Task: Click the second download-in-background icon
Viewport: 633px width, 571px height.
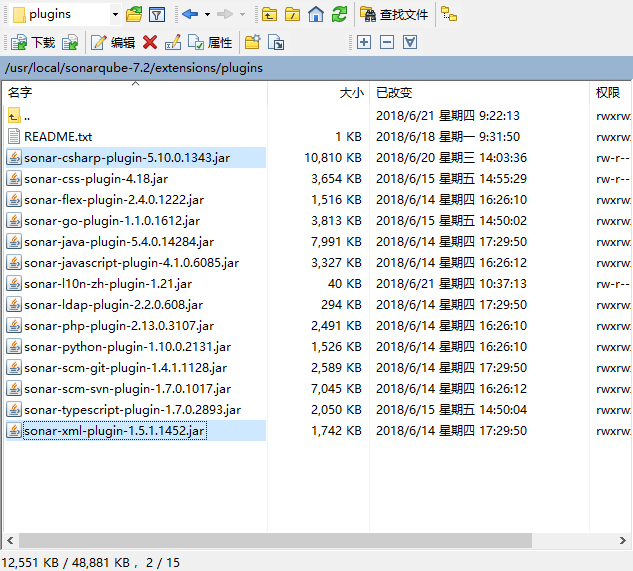Action: pos(70,42)
